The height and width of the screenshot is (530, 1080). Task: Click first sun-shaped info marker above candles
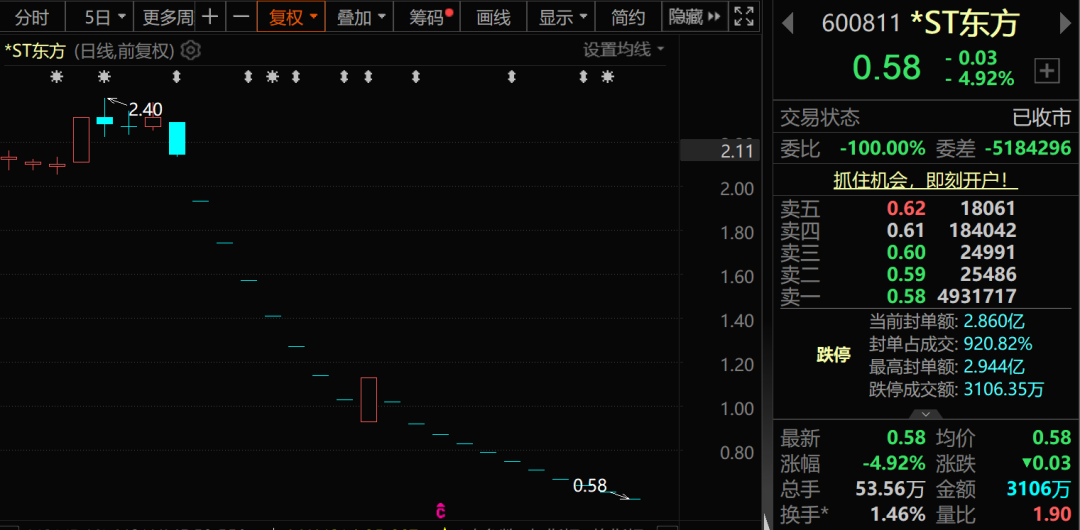point(56,77)
